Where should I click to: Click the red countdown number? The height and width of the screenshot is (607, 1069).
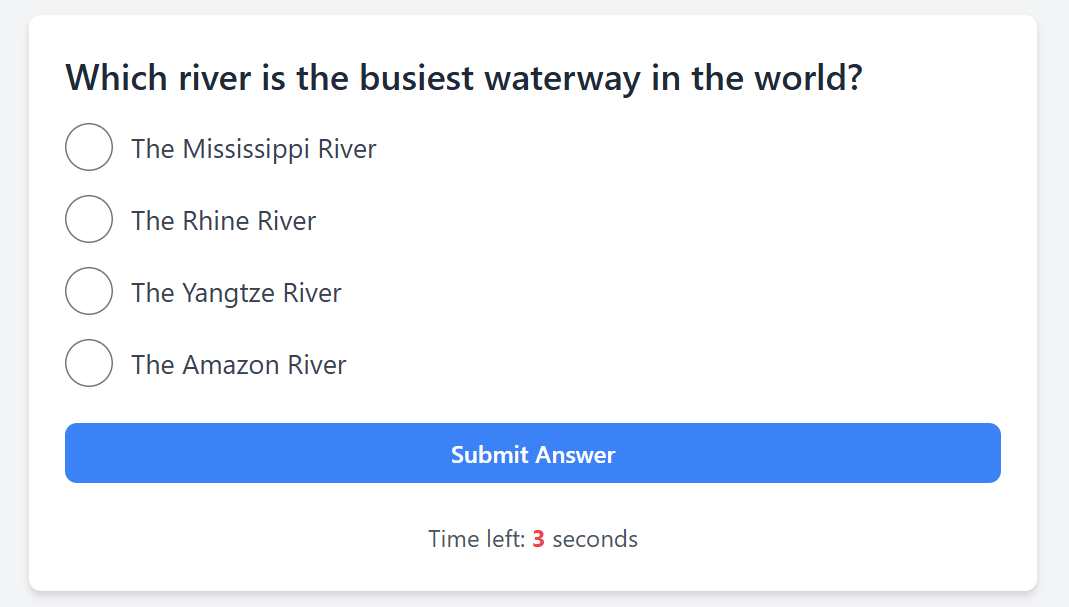(x=538, y=539)
